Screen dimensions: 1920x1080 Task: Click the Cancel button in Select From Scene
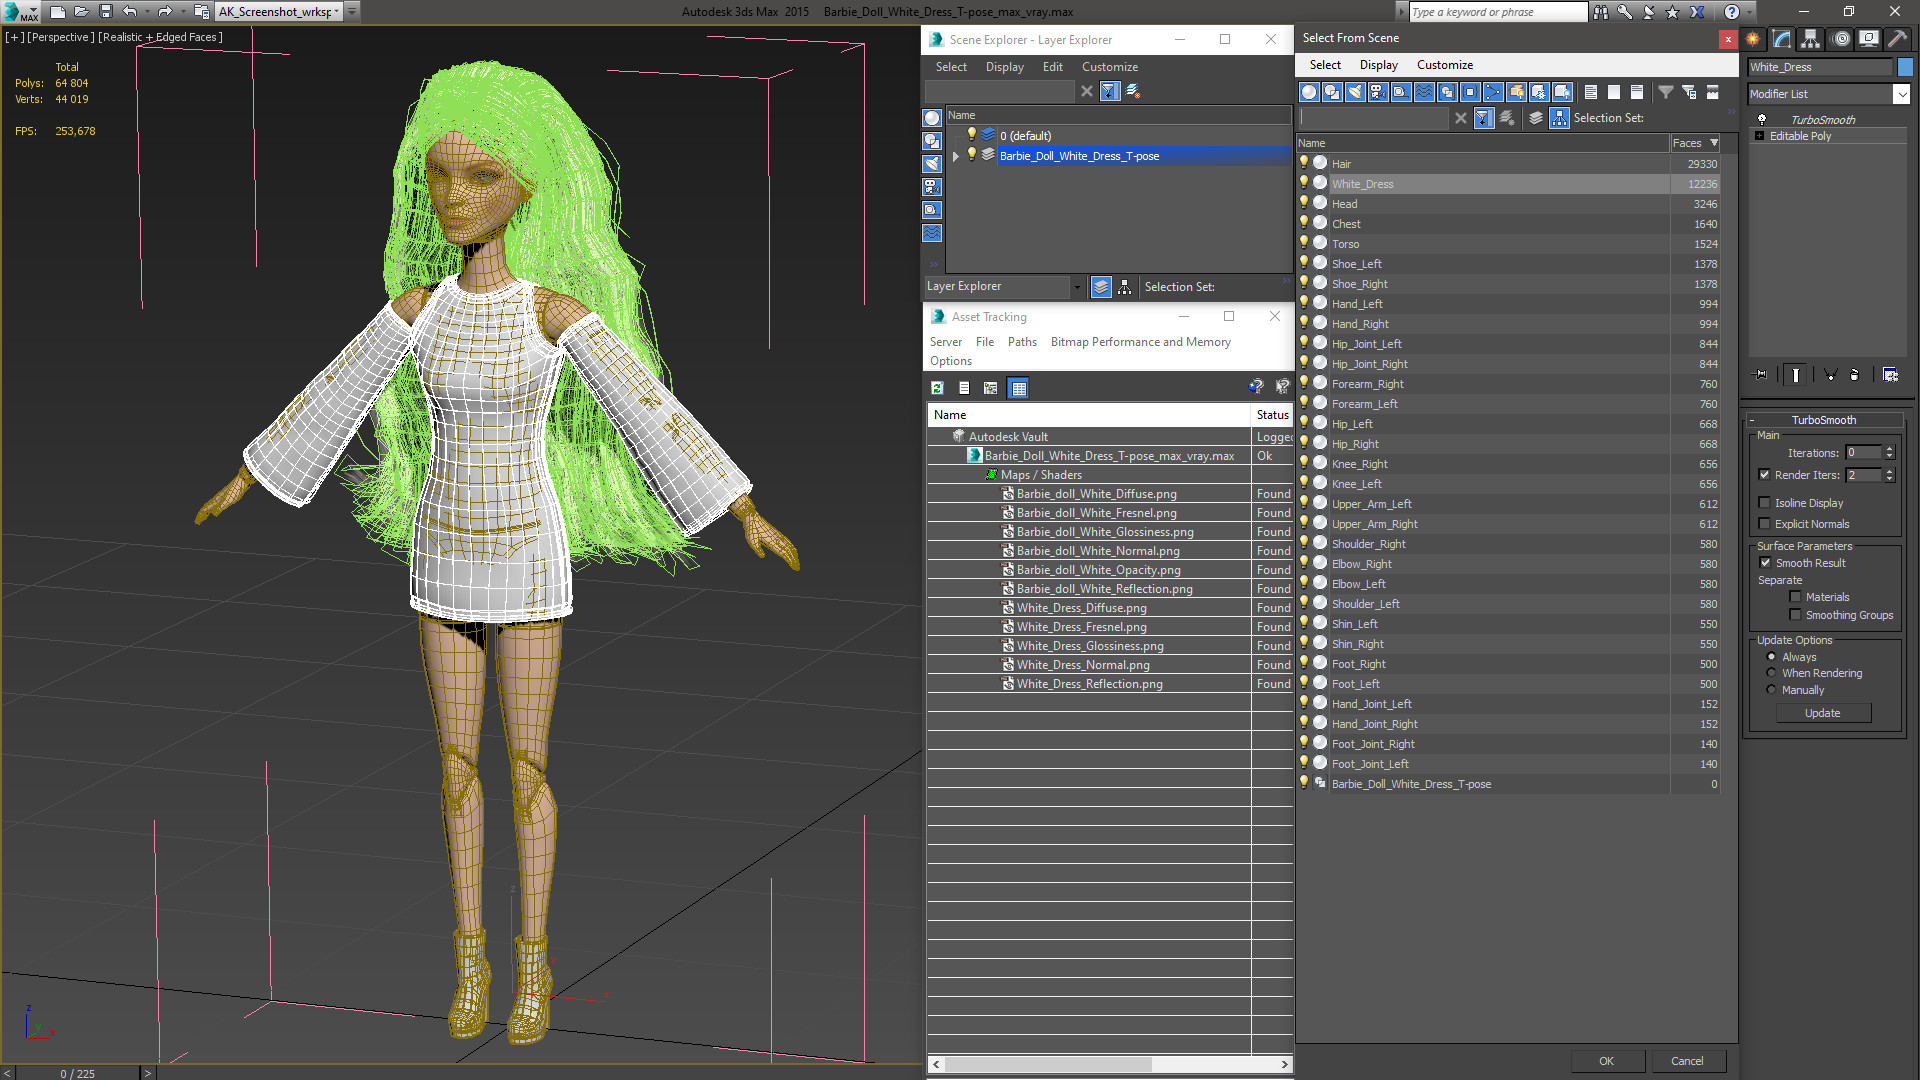pos(1687,1061)
